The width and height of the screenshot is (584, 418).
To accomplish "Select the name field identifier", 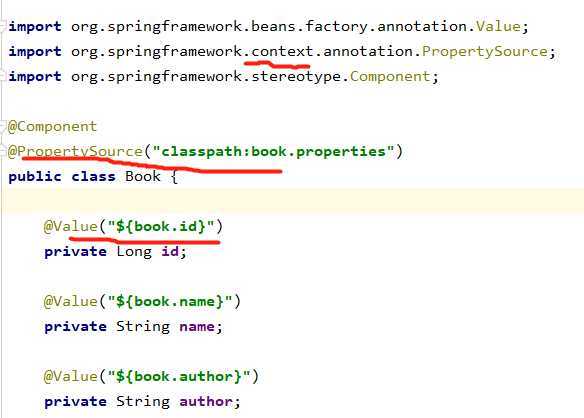I will (197, 327).
